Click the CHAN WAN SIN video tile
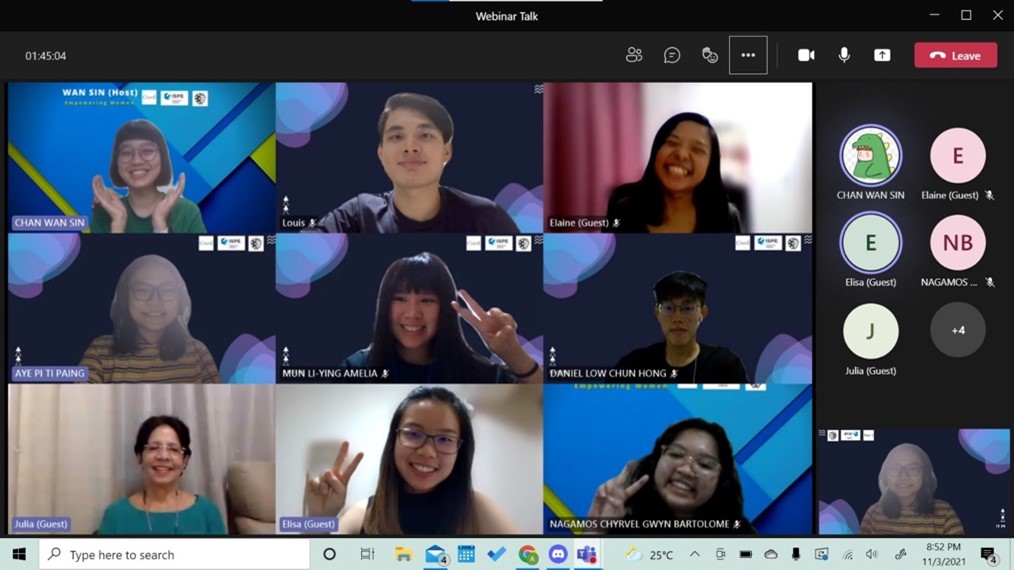Screen dimensions: 1014x570 [x=142, y=157]
